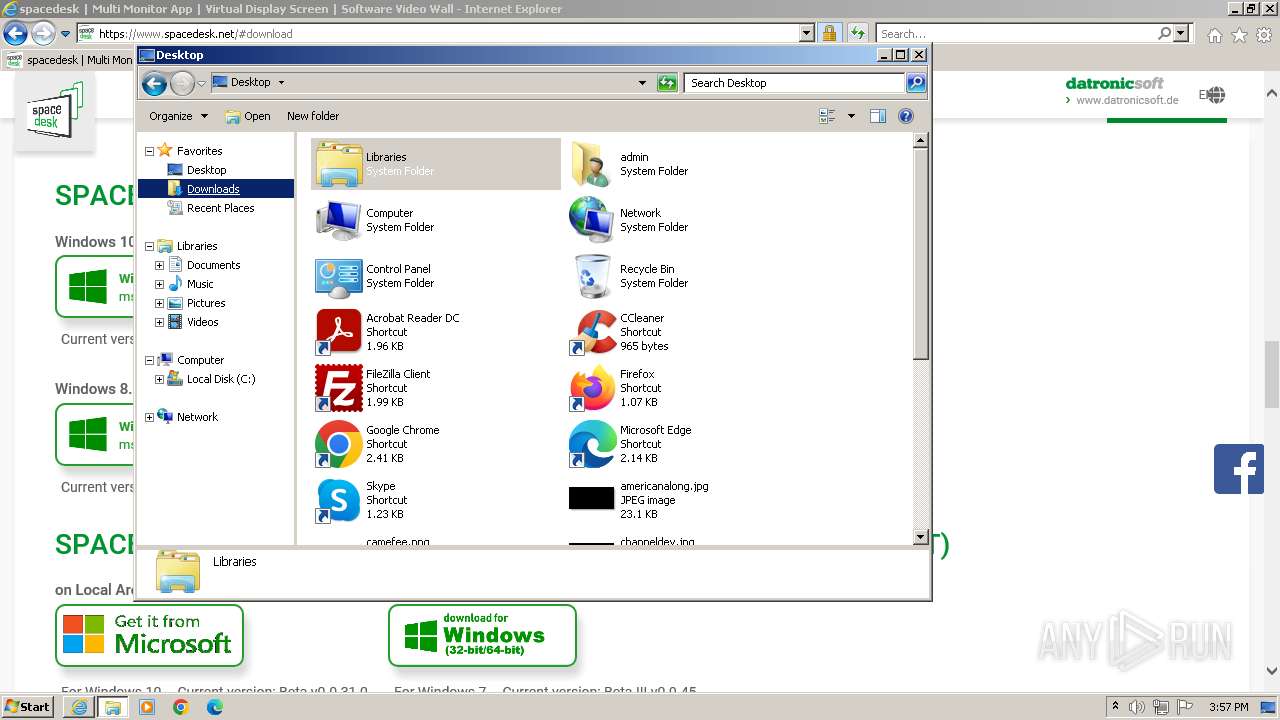Change view using the views icon

pyautogui.click(x=827, y=116)
